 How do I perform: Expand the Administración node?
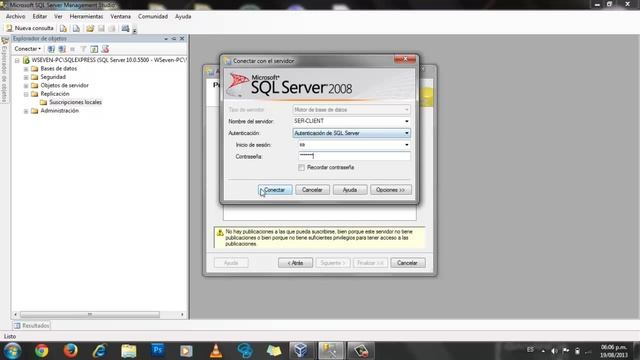(x=26, y=111)
